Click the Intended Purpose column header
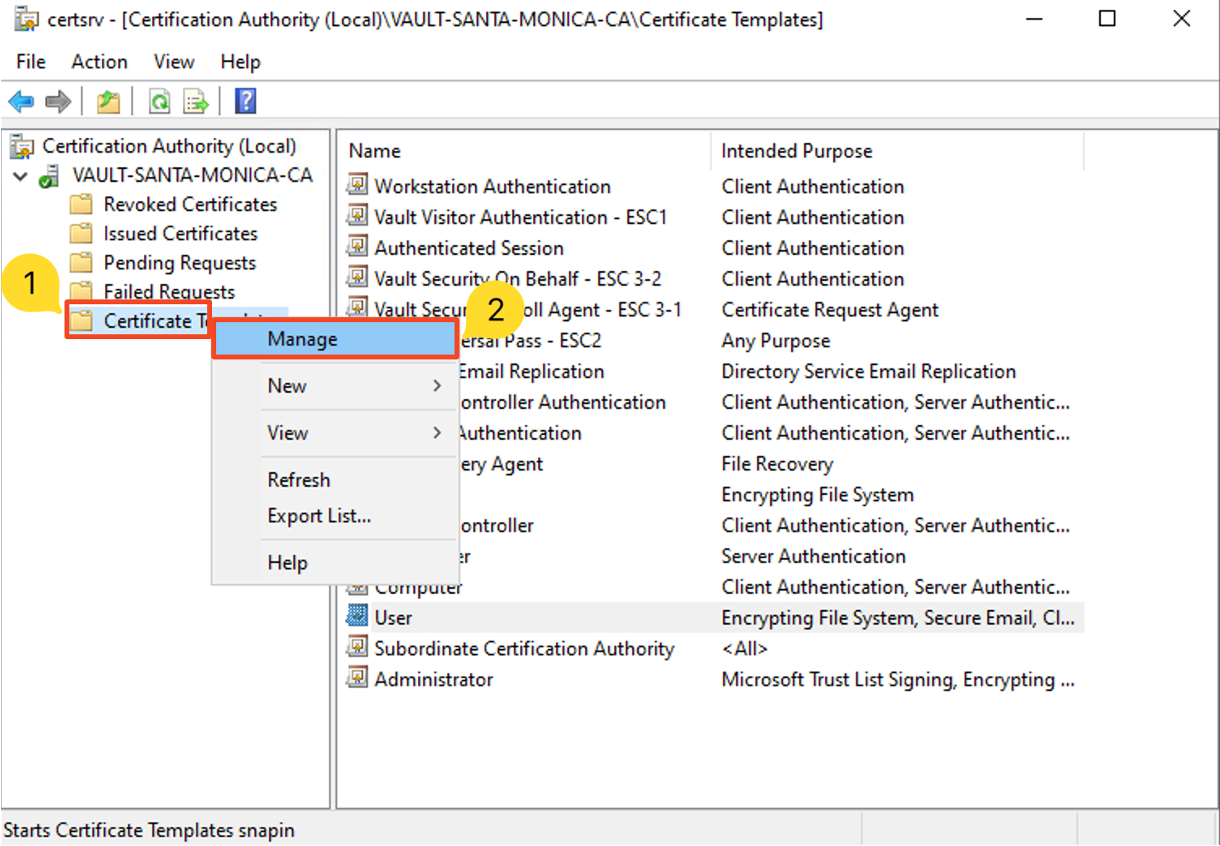 [796, 151]
